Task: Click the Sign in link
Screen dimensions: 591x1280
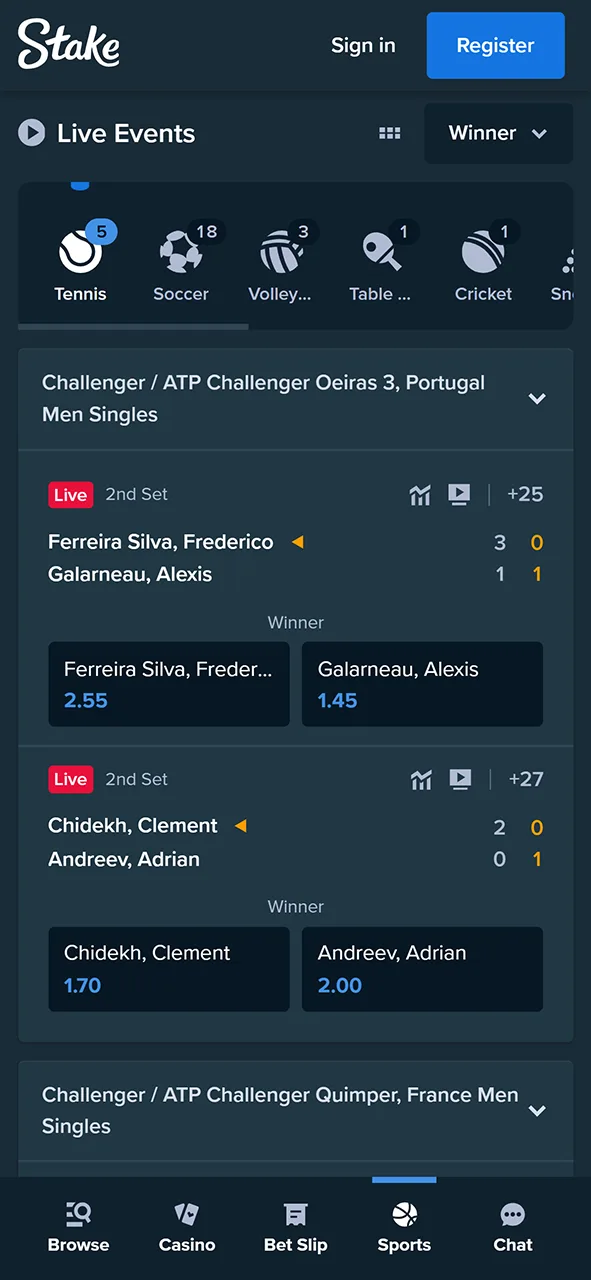Action: point(363,45)
